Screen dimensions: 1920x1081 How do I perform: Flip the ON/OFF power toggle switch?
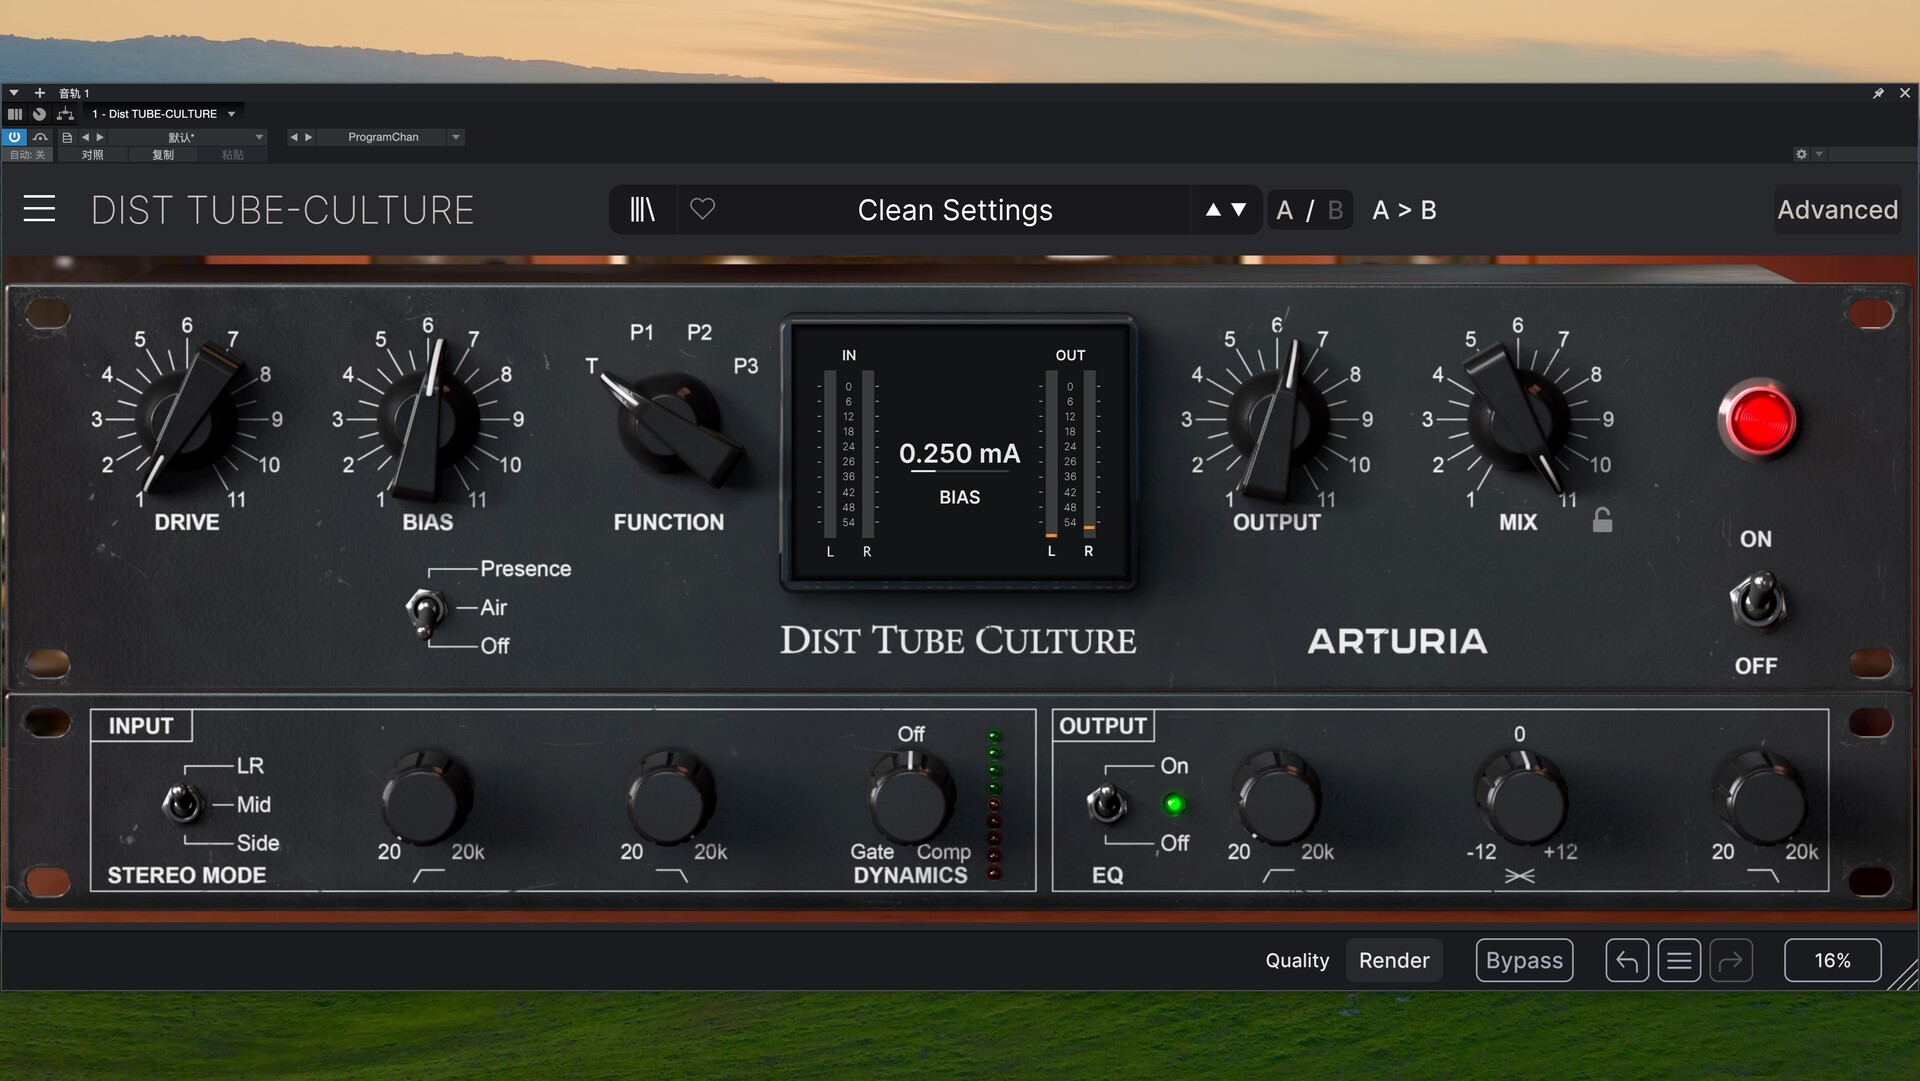(1757, 602)
